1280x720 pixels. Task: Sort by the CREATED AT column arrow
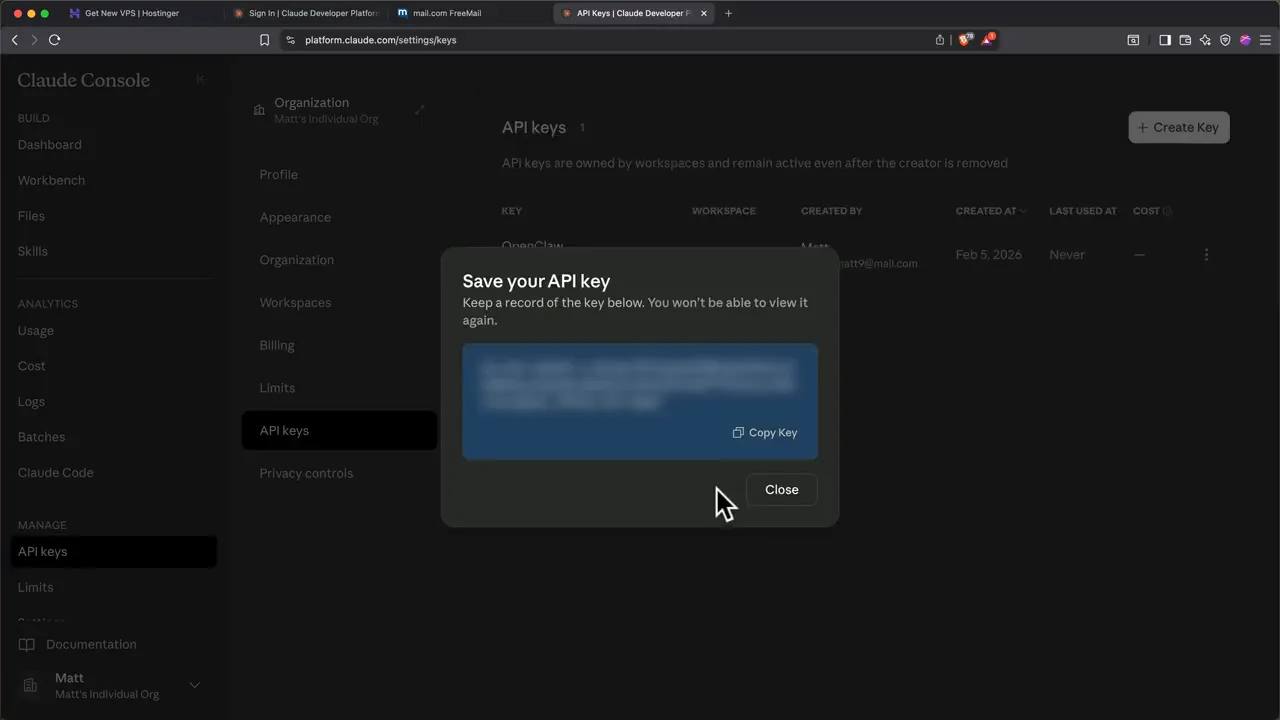point(1023,211)
